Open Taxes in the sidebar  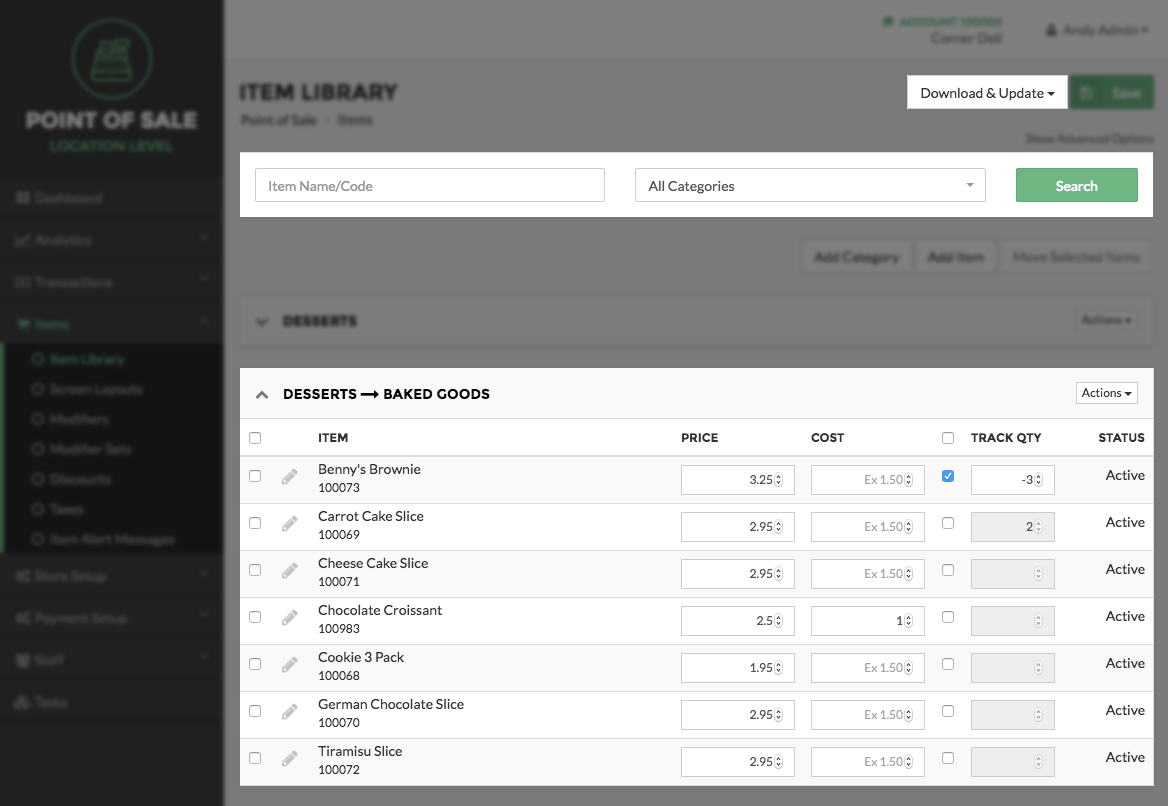[66, 510]
